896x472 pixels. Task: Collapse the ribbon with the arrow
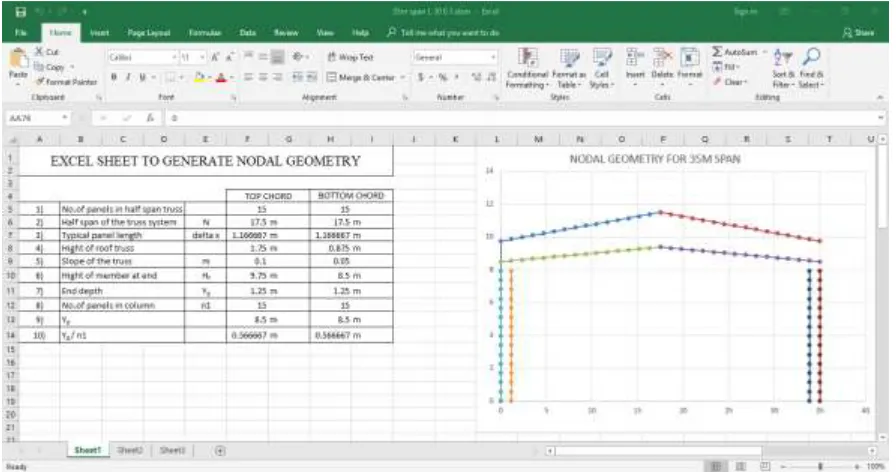coord(881,98)
